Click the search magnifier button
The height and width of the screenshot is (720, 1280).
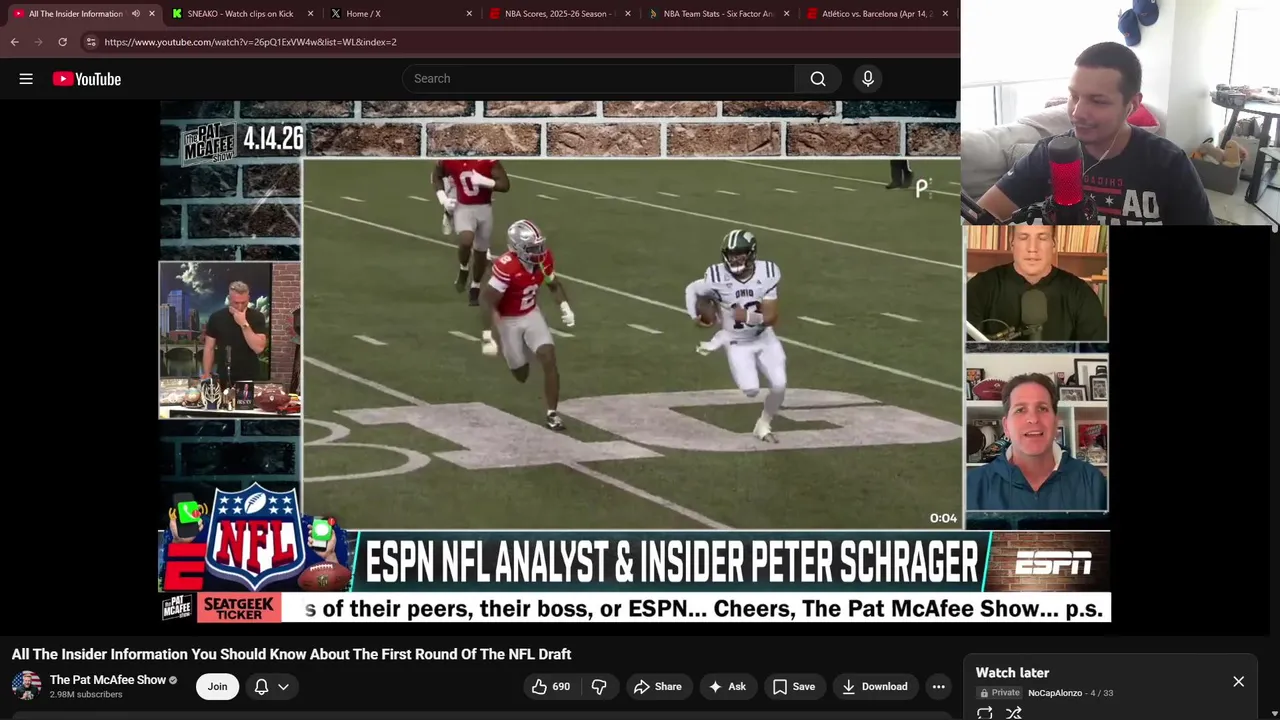click(x=818, y=79)
